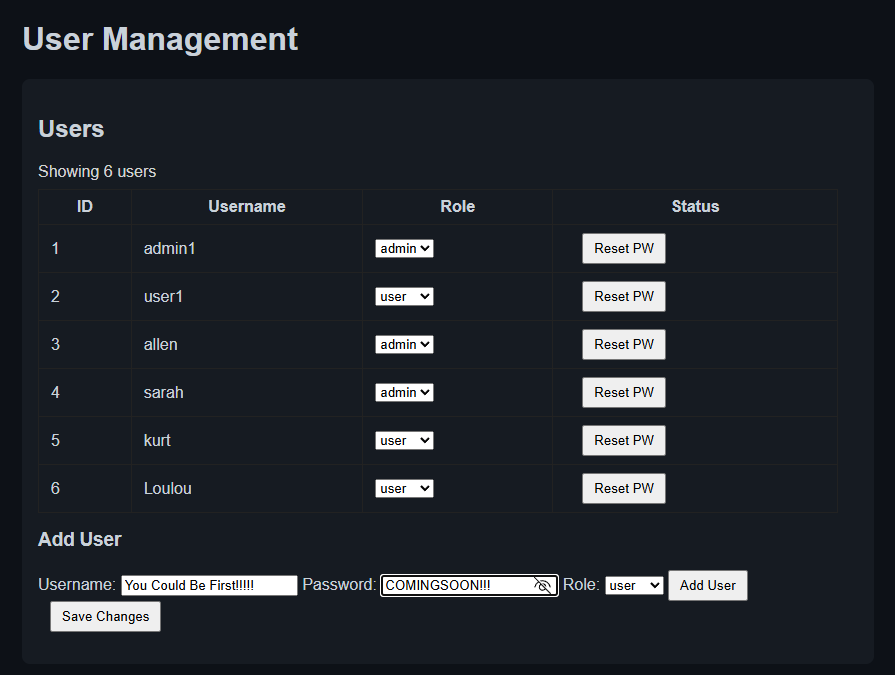895x675 pixels.
Task: Open the role dropdown for allen
Action: tap(404, 344)
